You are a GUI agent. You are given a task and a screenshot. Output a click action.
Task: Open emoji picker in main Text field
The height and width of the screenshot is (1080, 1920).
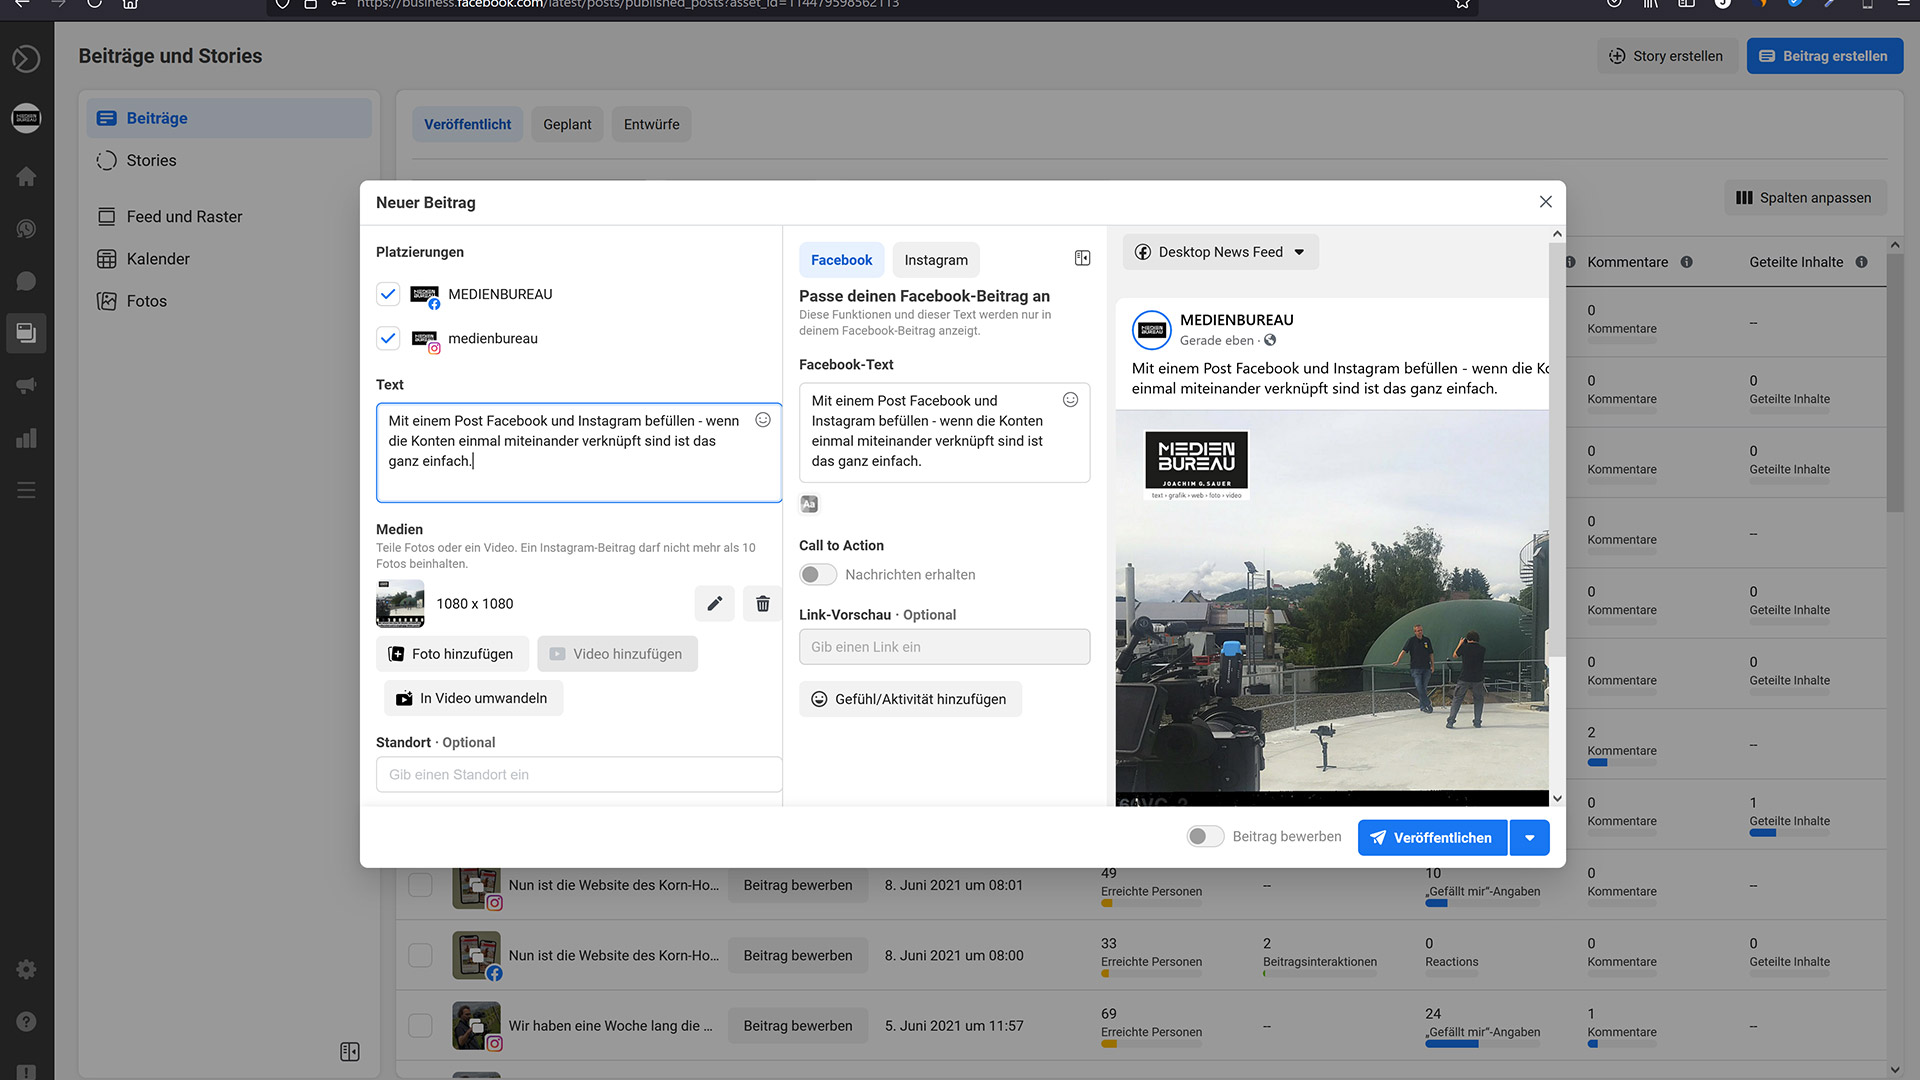click(x=763, y=420)
